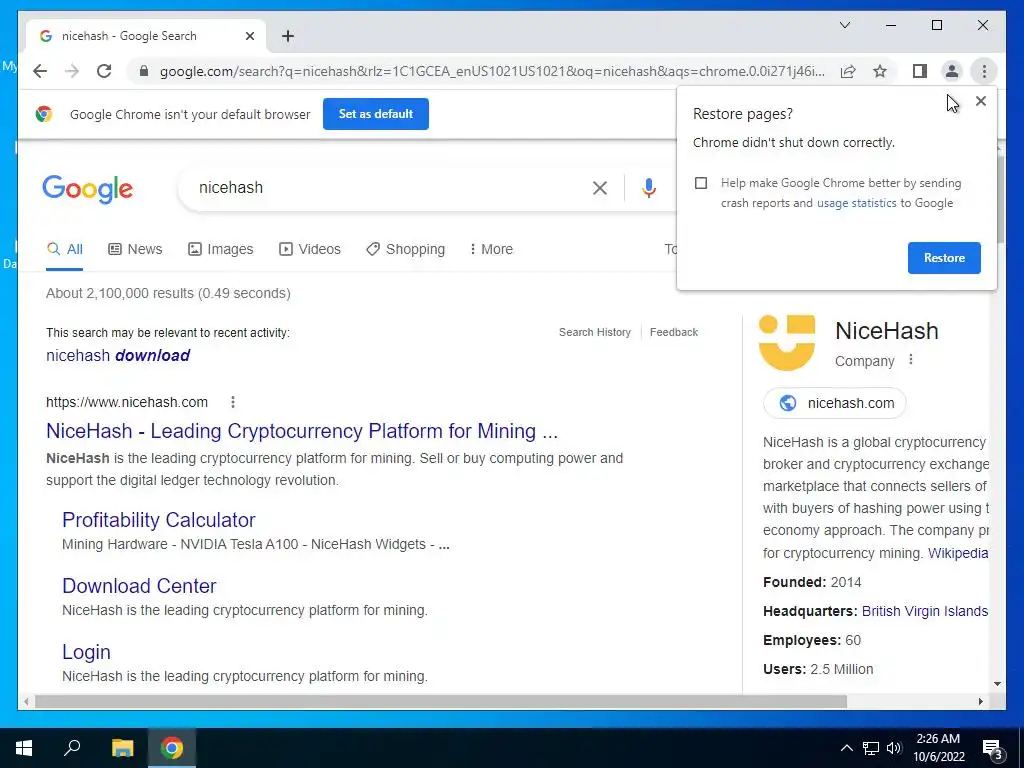Open Profitability Calculator sitelink

(159, 520)
